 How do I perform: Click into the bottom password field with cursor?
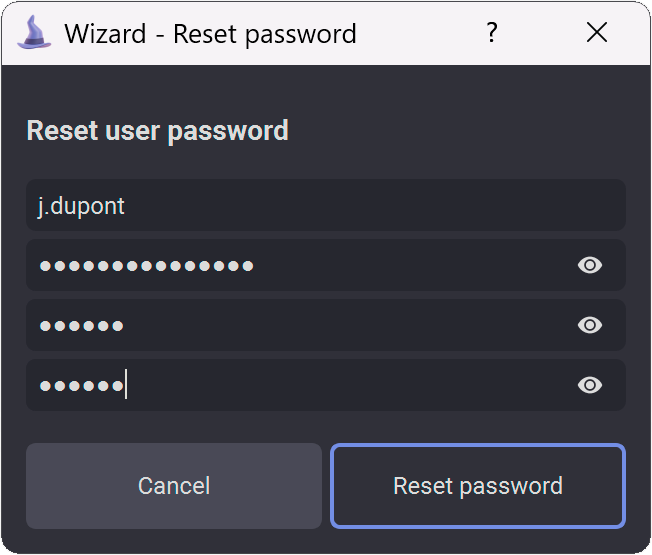326,385
